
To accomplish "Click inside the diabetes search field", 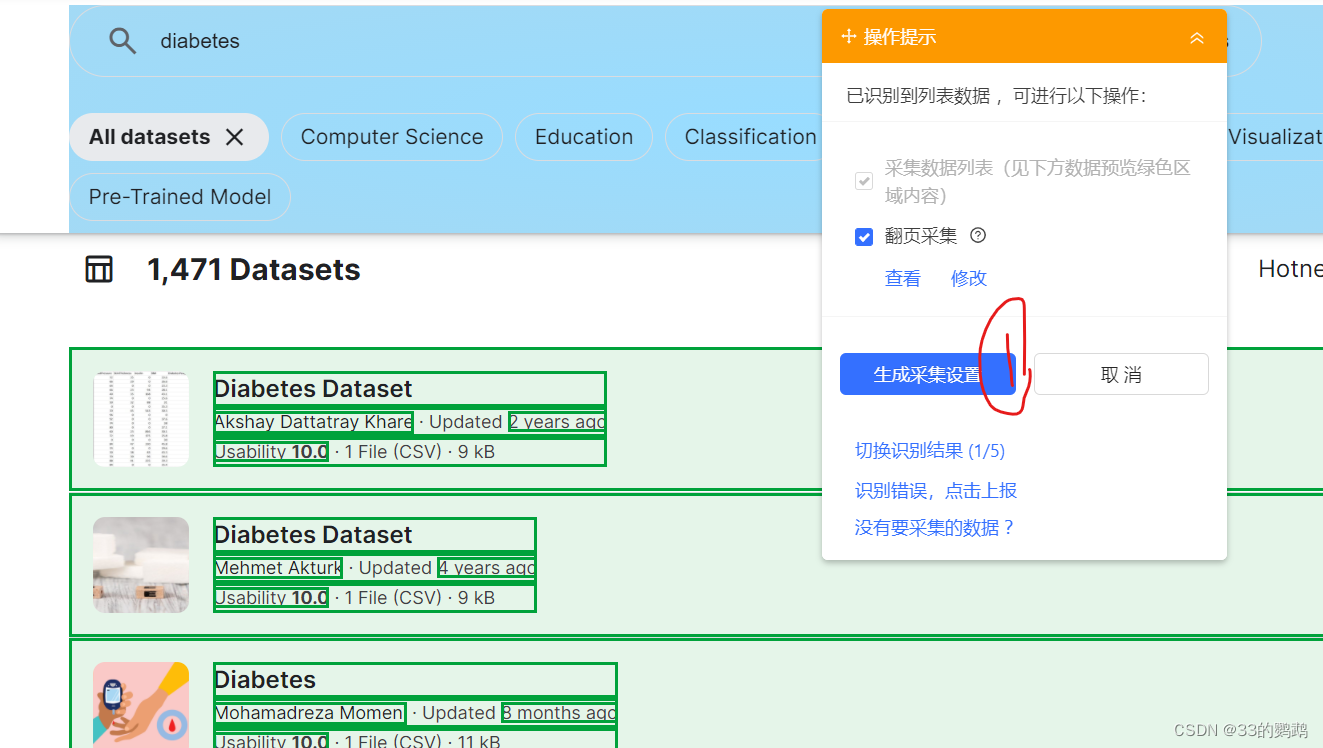I will click(x=250, y=40).
